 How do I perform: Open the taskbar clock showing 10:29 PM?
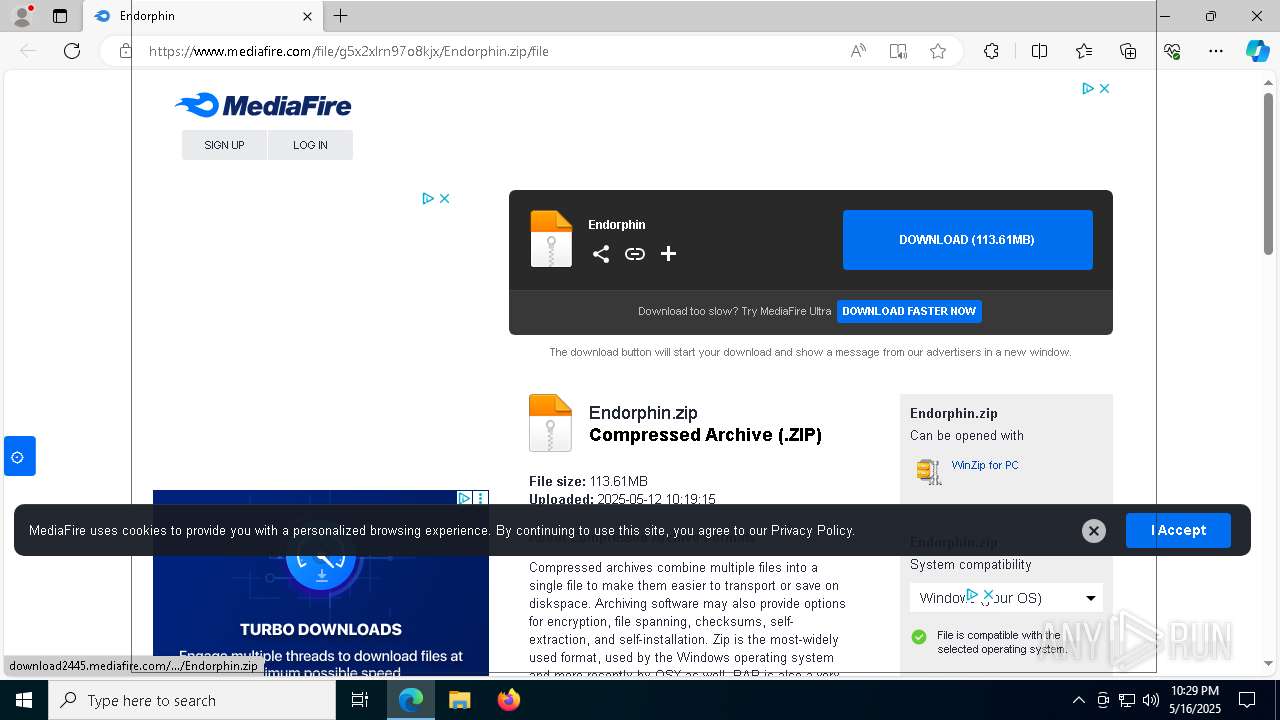pos(1195,700)
